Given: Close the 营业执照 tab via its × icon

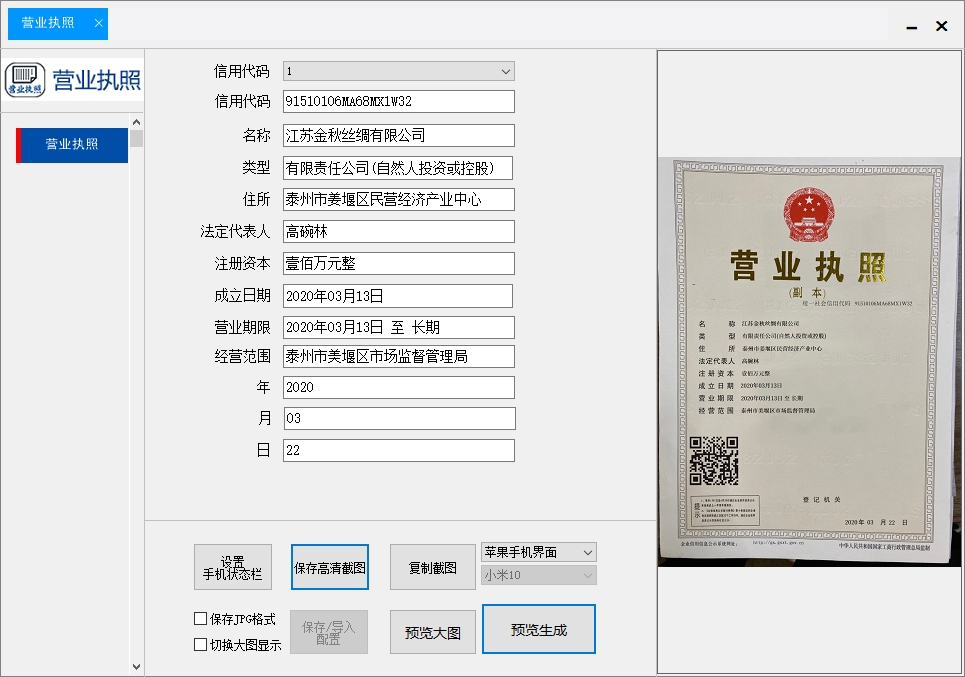Looking at the screenshot, I should 97,21.
